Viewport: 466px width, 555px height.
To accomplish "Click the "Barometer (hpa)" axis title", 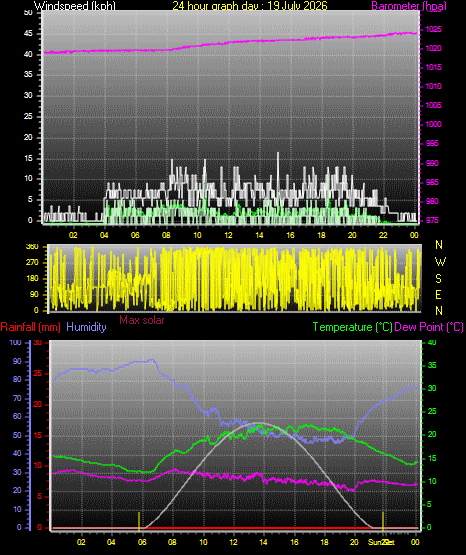I will click(409, 6).
